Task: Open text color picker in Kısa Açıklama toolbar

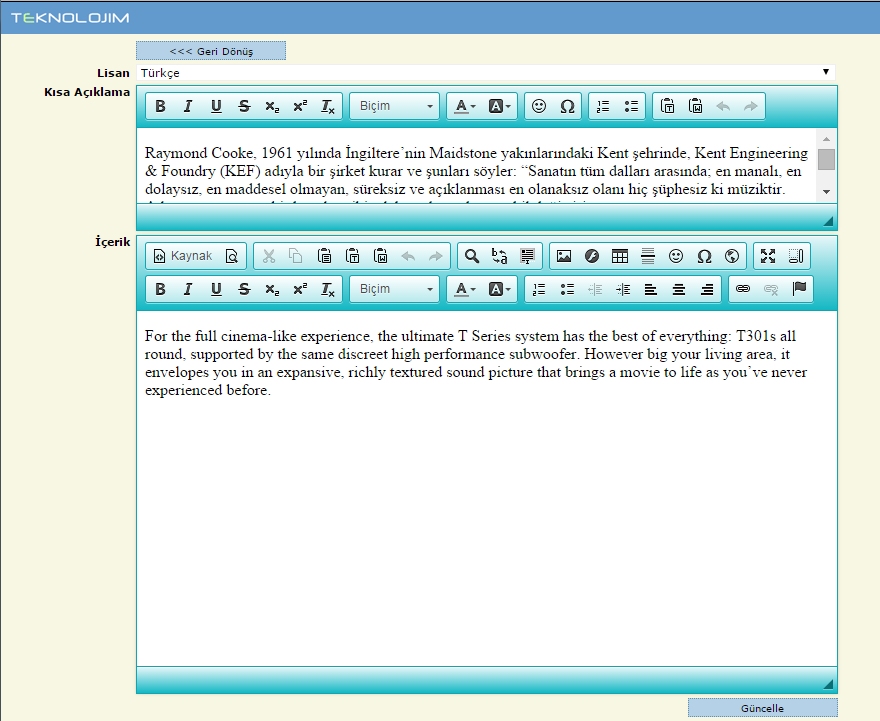Action: [x=464, y=106]
